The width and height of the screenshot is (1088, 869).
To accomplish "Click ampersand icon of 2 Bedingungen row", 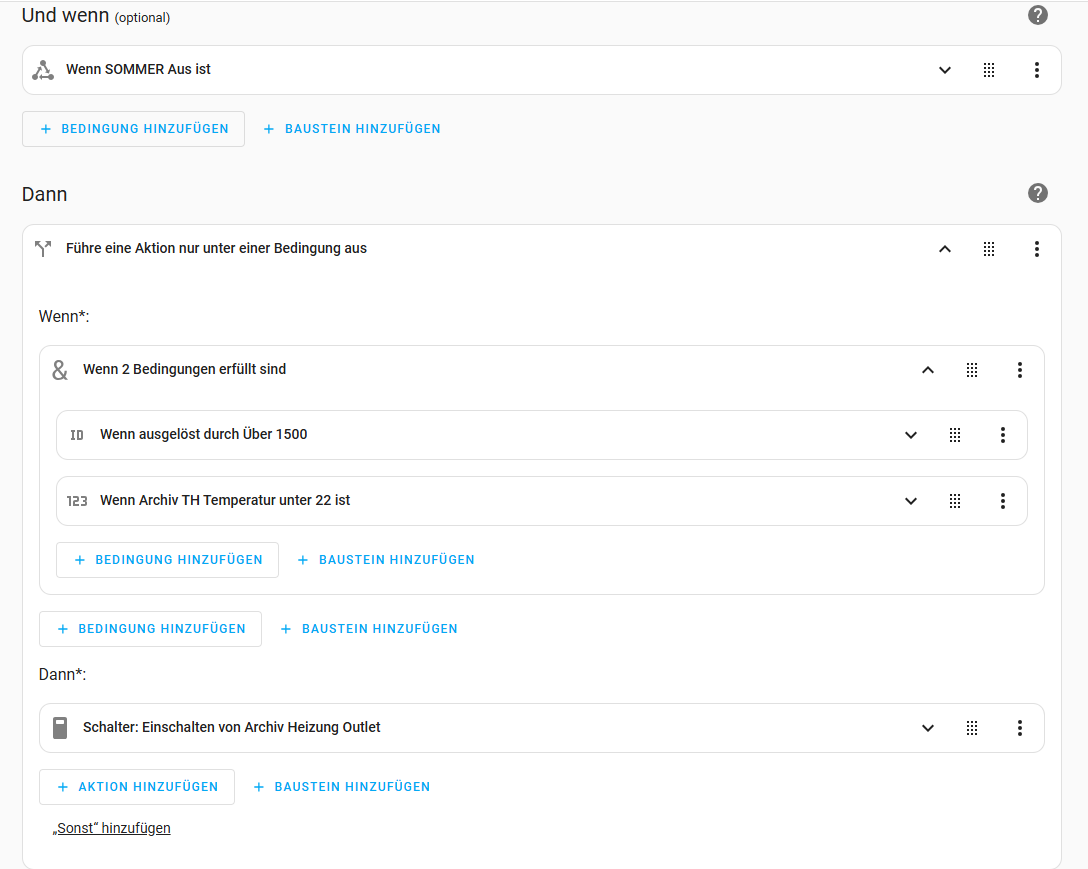I will click(x=60, y=370).
